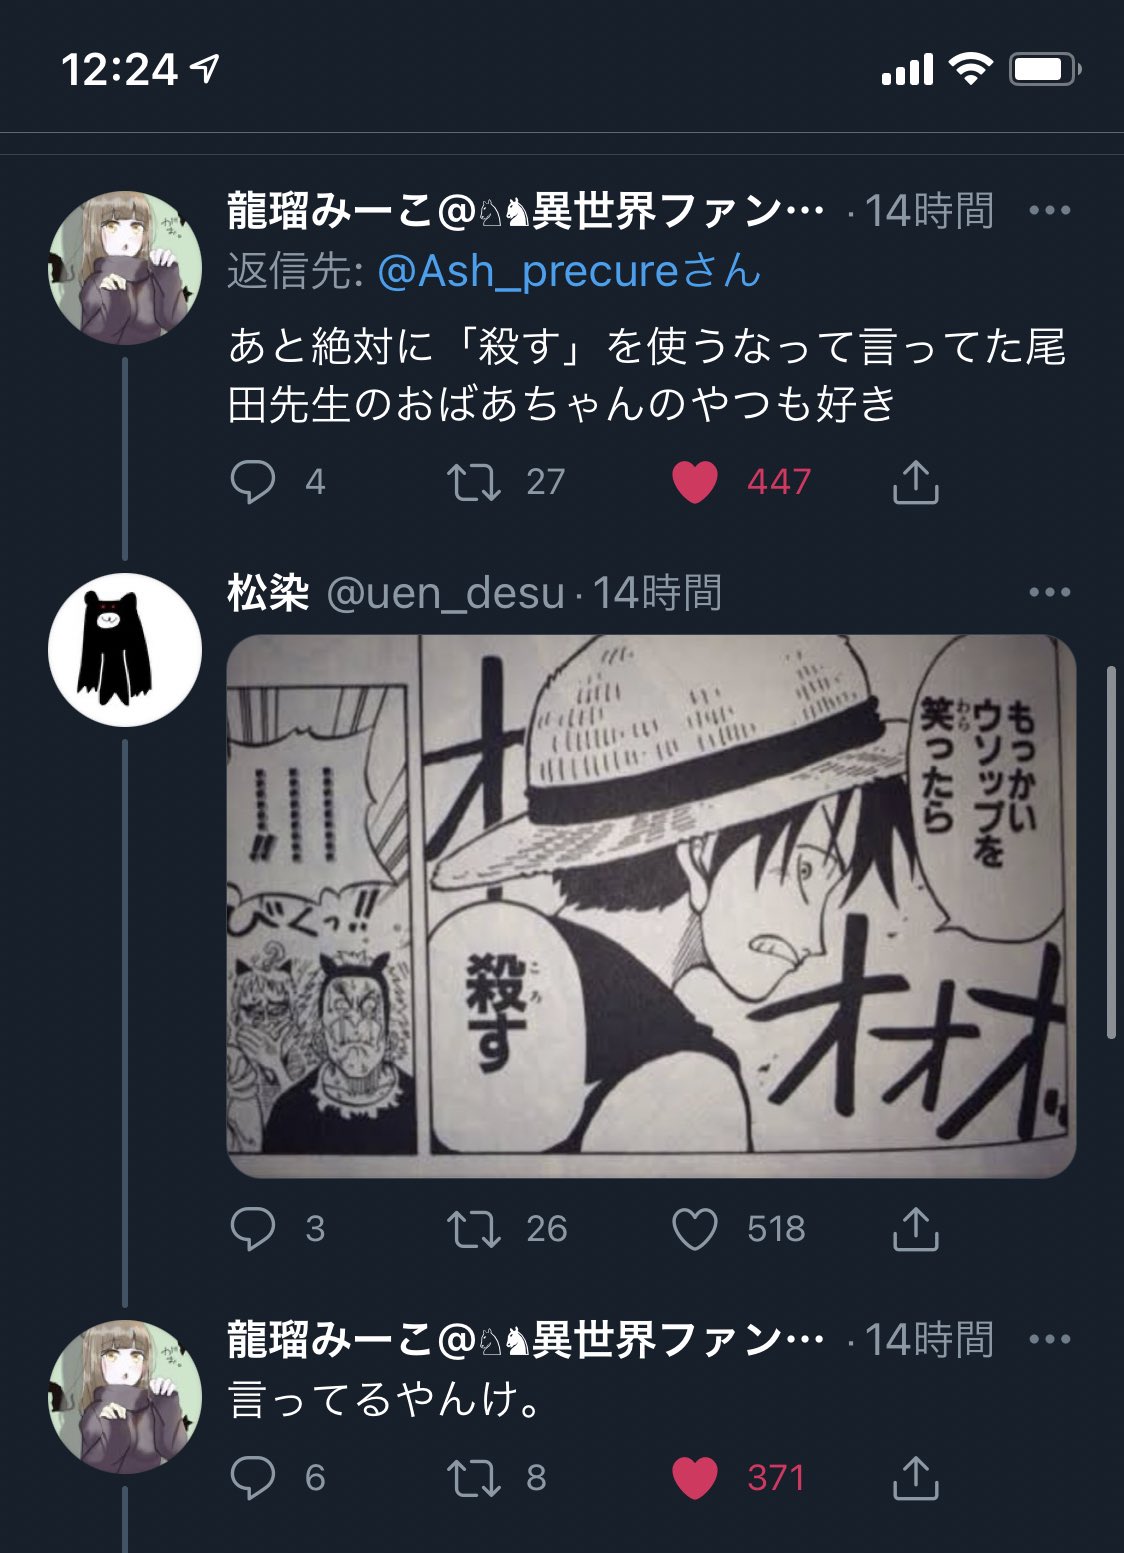The image size is (1124, 1553).
Task: Reply to the tweet about 尾田先生's grandmother
Action: pos(252,482)
